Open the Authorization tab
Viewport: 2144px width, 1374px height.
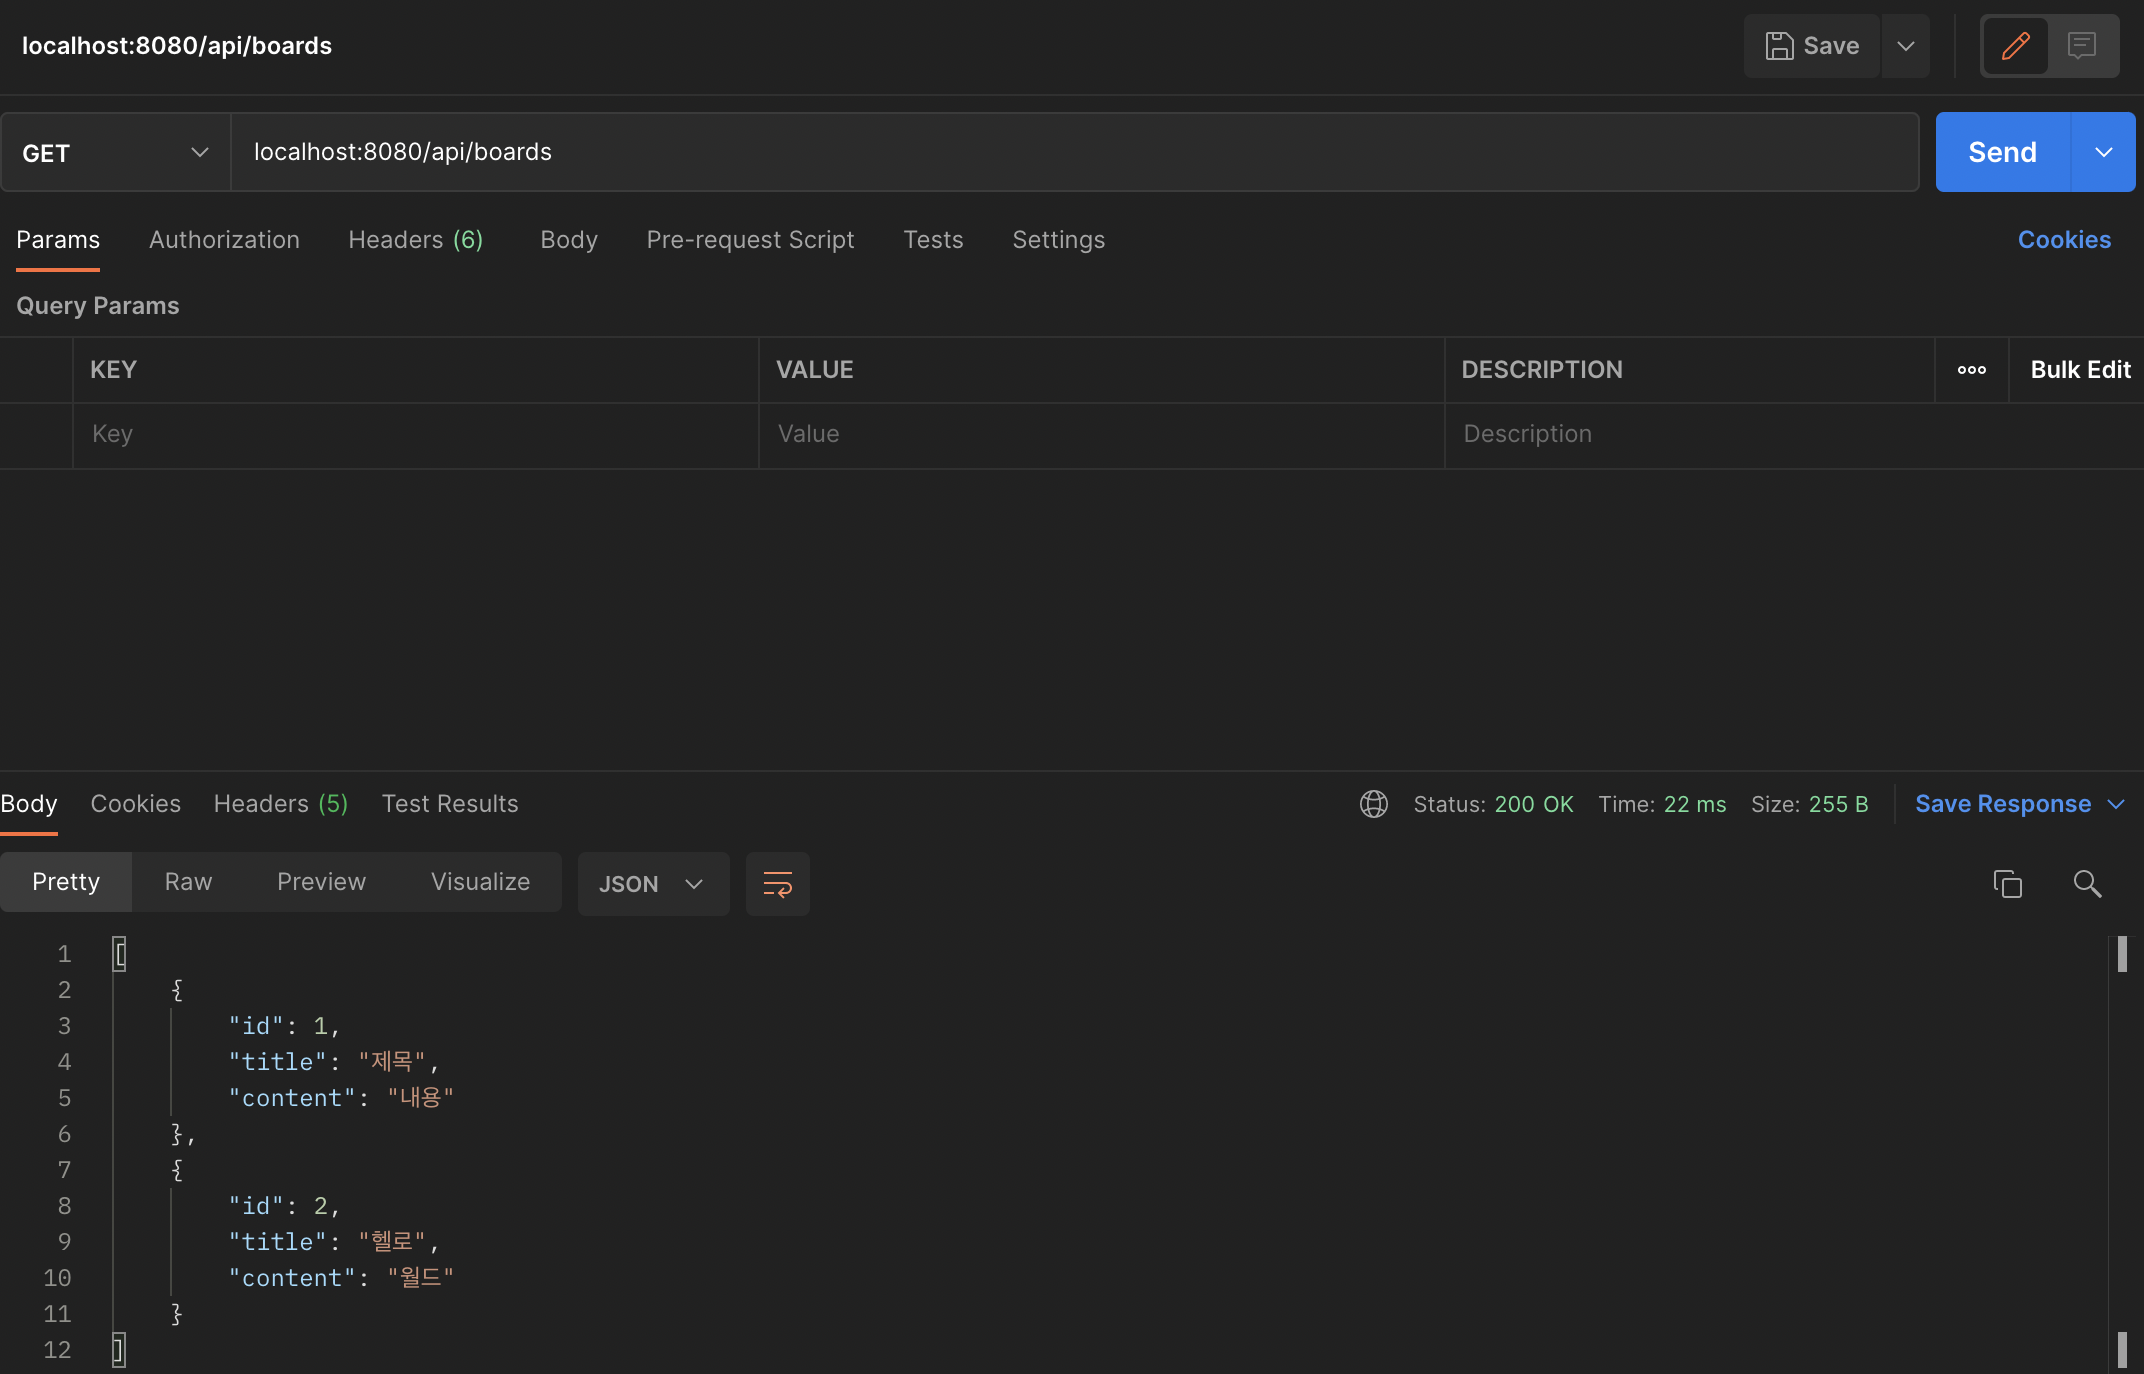click(x=224, y=240)
